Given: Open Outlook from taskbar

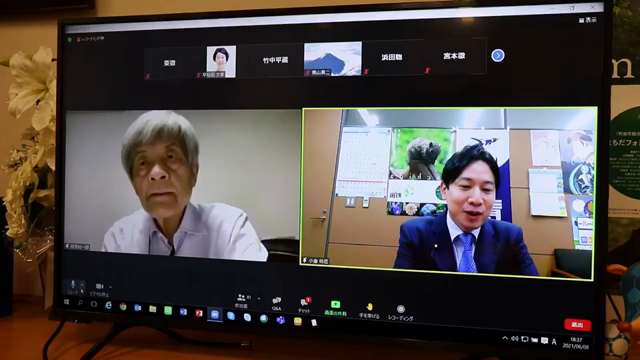Looking at the screenshot, I should (x=138, y=308).
